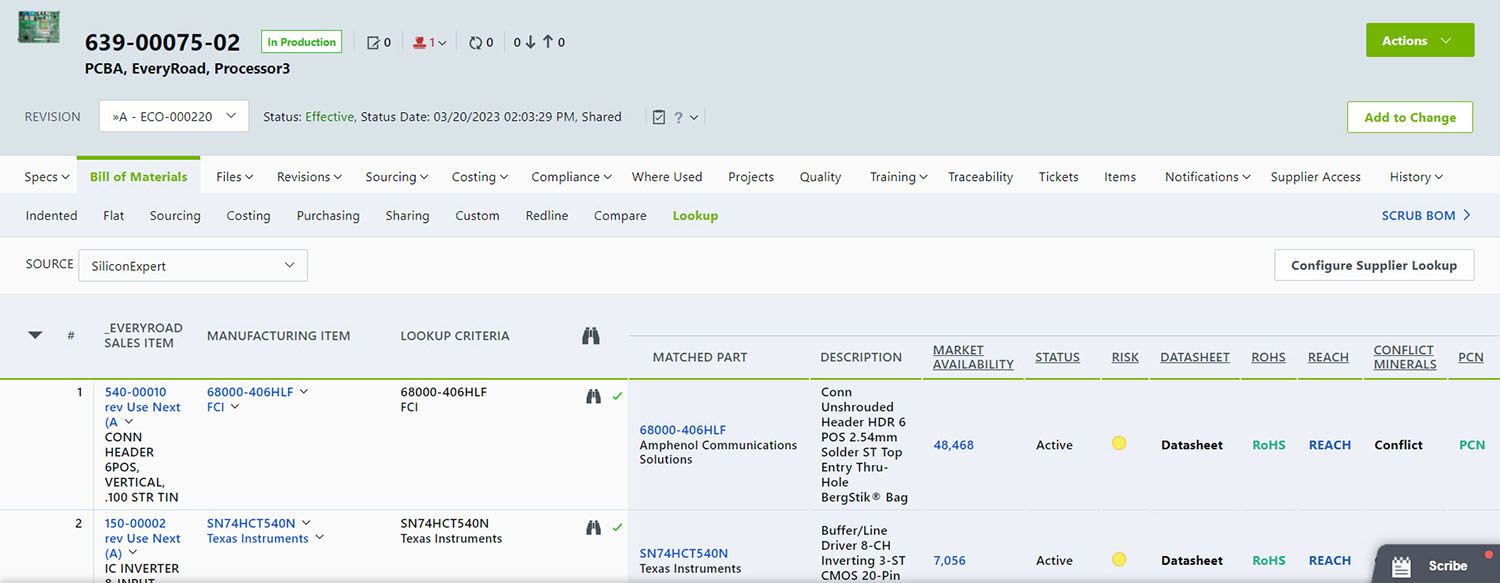
Task: Click binoculars icon in the table header
Action: pos(591,336)
